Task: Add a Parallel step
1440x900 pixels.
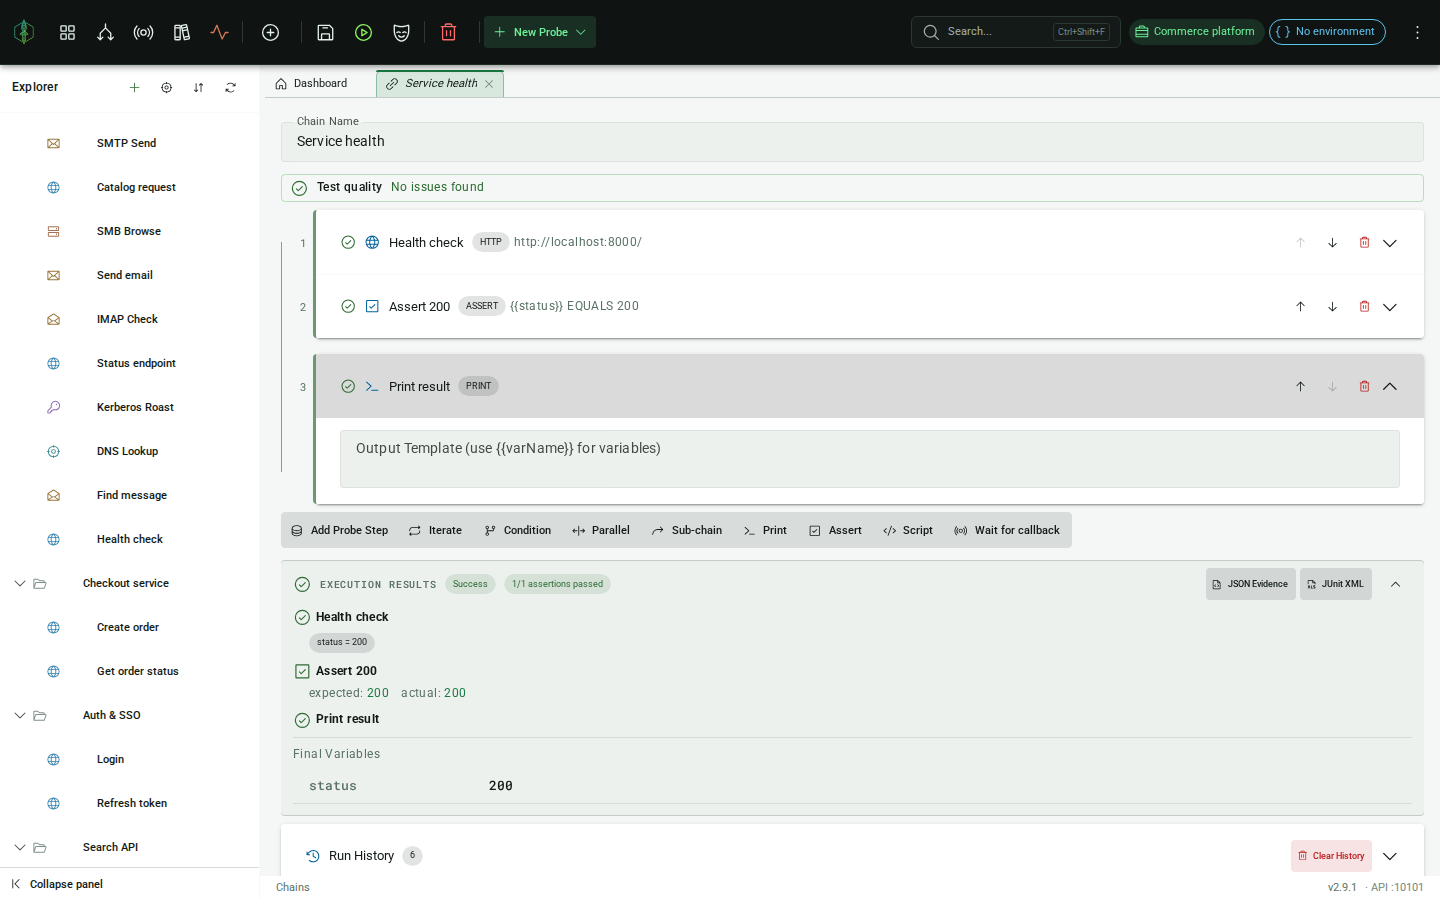Action: point(601,530)
